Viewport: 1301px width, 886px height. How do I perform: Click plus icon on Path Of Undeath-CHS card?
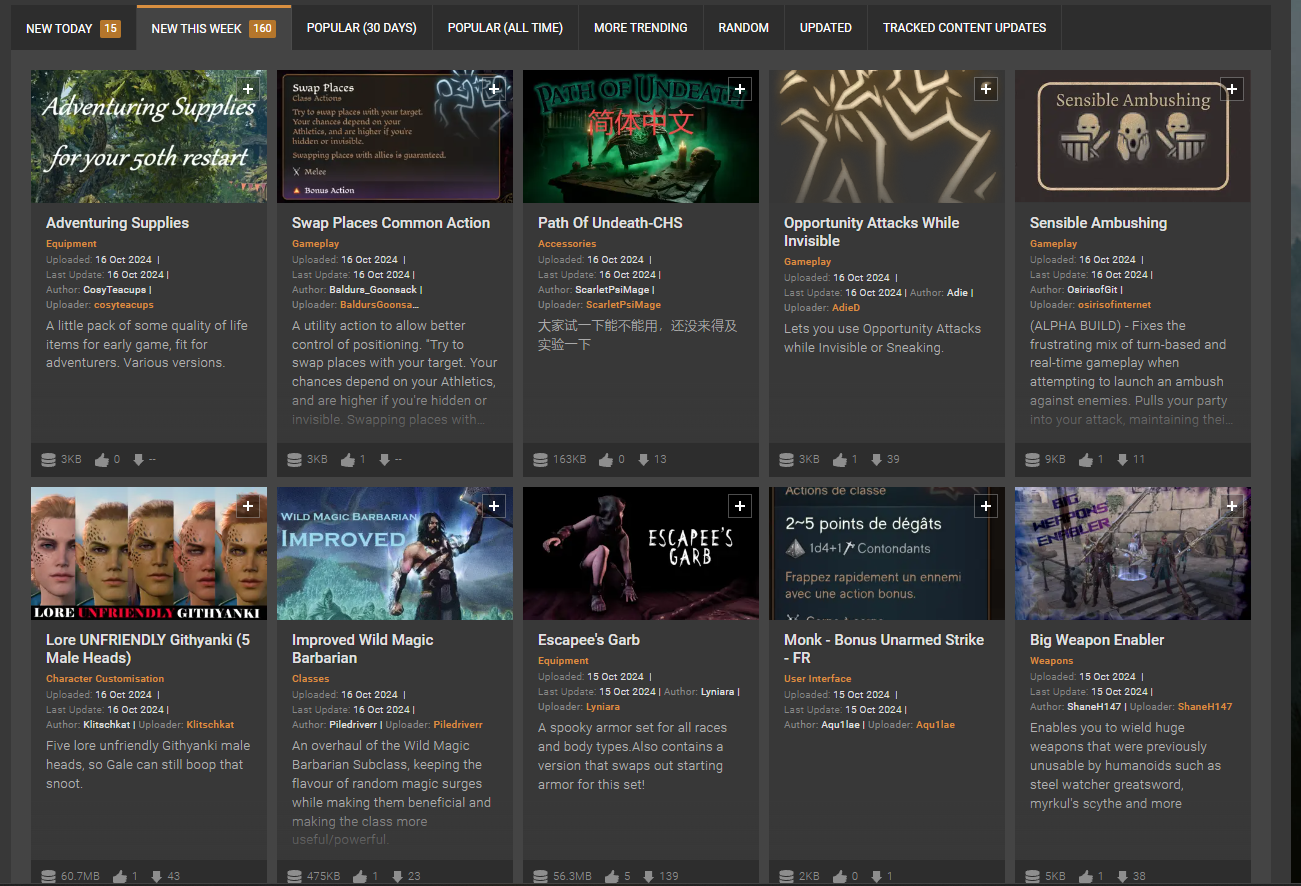tap(740, 89)
